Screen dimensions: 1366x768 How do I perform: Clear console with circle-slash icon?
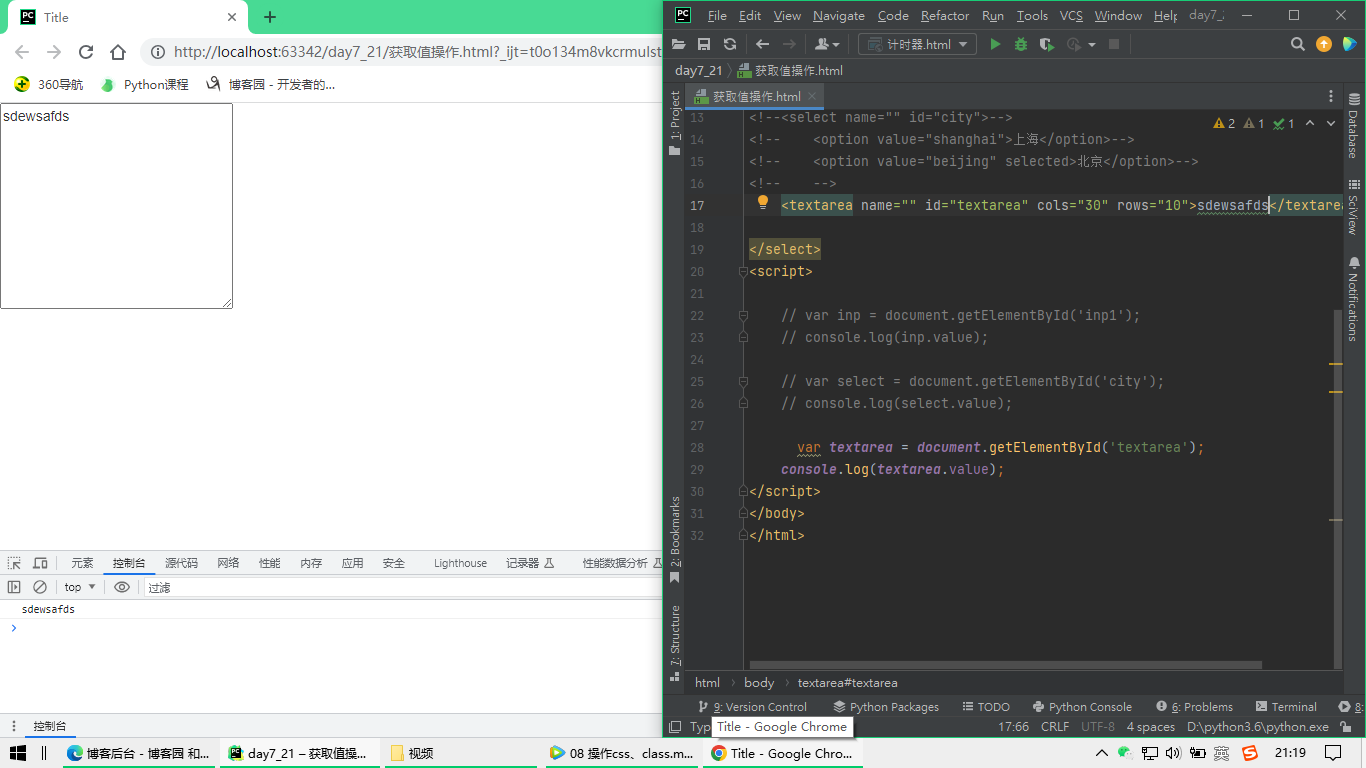tap(40, 587)
